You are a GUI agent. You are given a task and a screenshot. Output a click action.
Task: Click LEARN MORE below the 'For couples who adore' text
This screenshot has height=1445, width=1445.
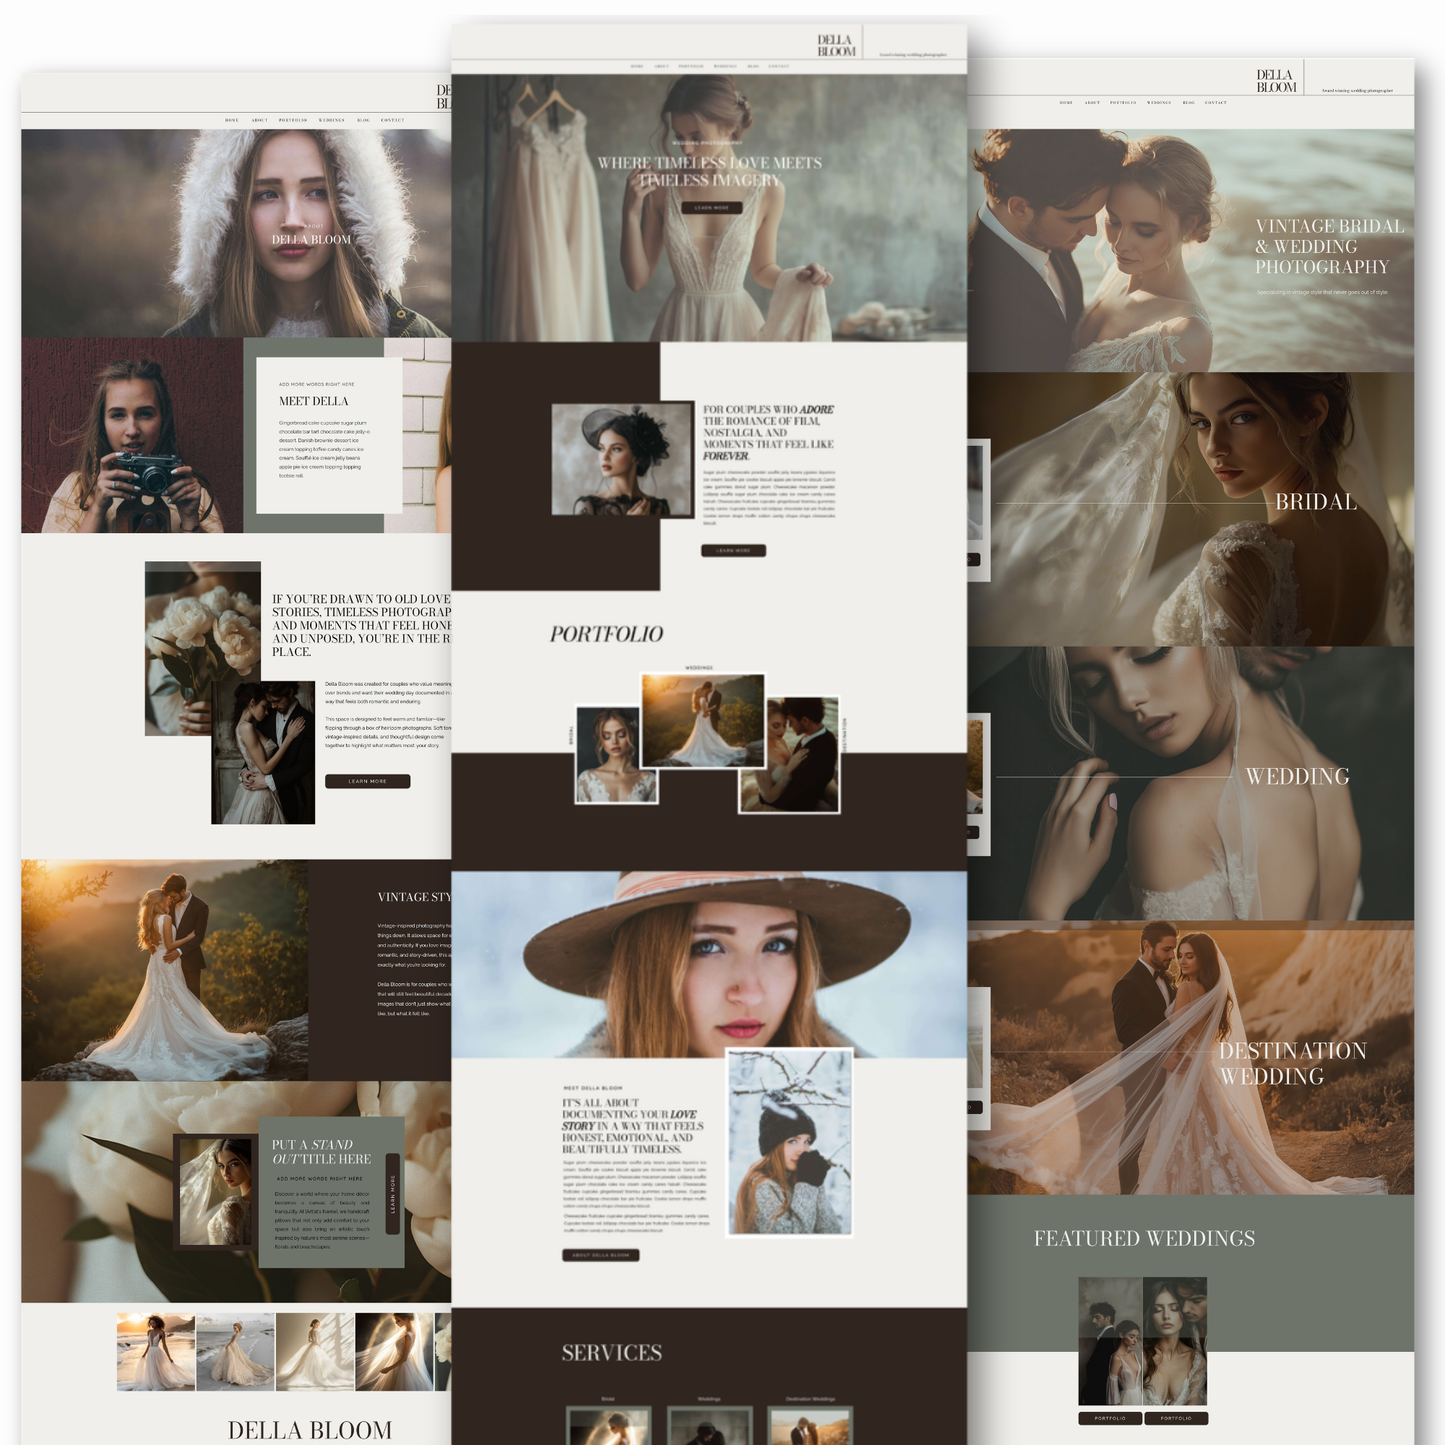733,551
